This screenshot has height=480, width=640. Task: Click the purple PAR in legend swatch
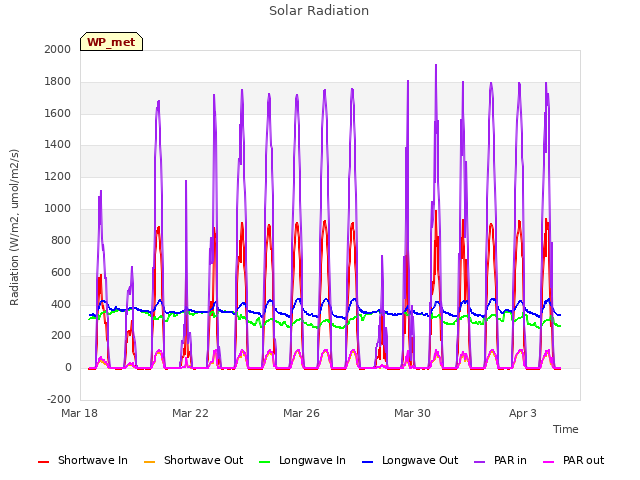click(x=480, y=462)
